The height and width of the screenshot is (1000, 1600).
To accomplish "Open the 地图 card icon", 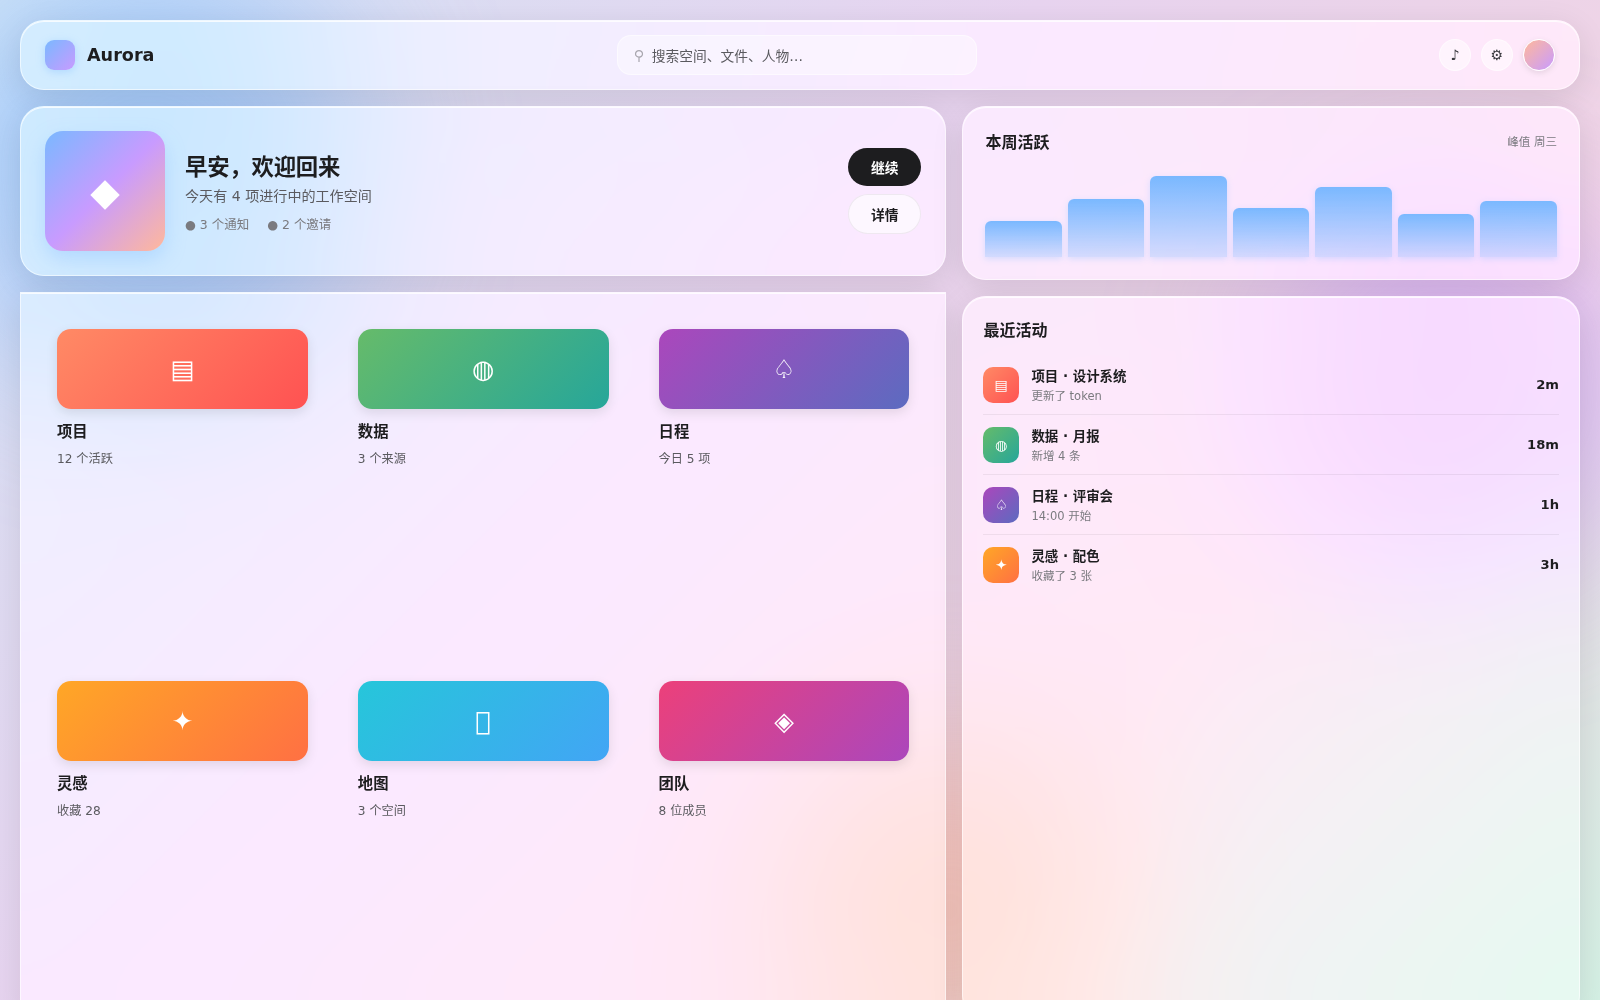I will click(x=483, y=721).
